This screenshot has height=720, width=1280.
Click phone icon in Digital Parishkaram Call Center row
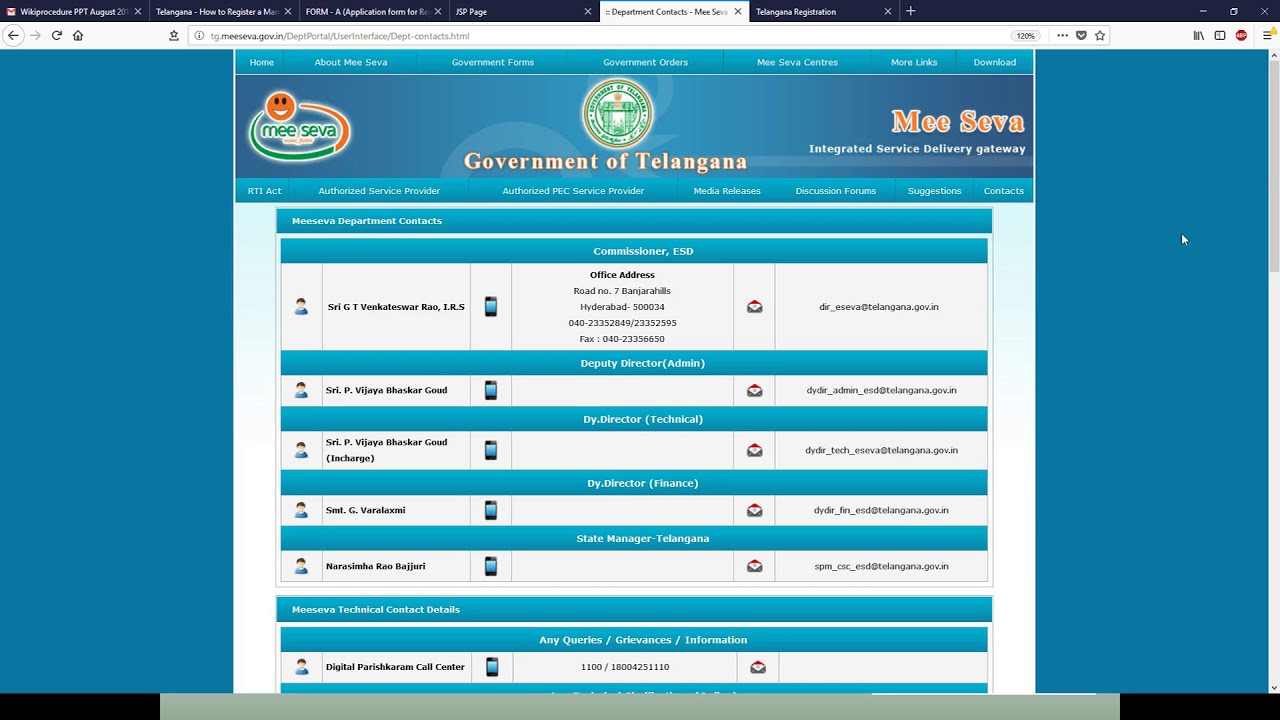(492, 667)
